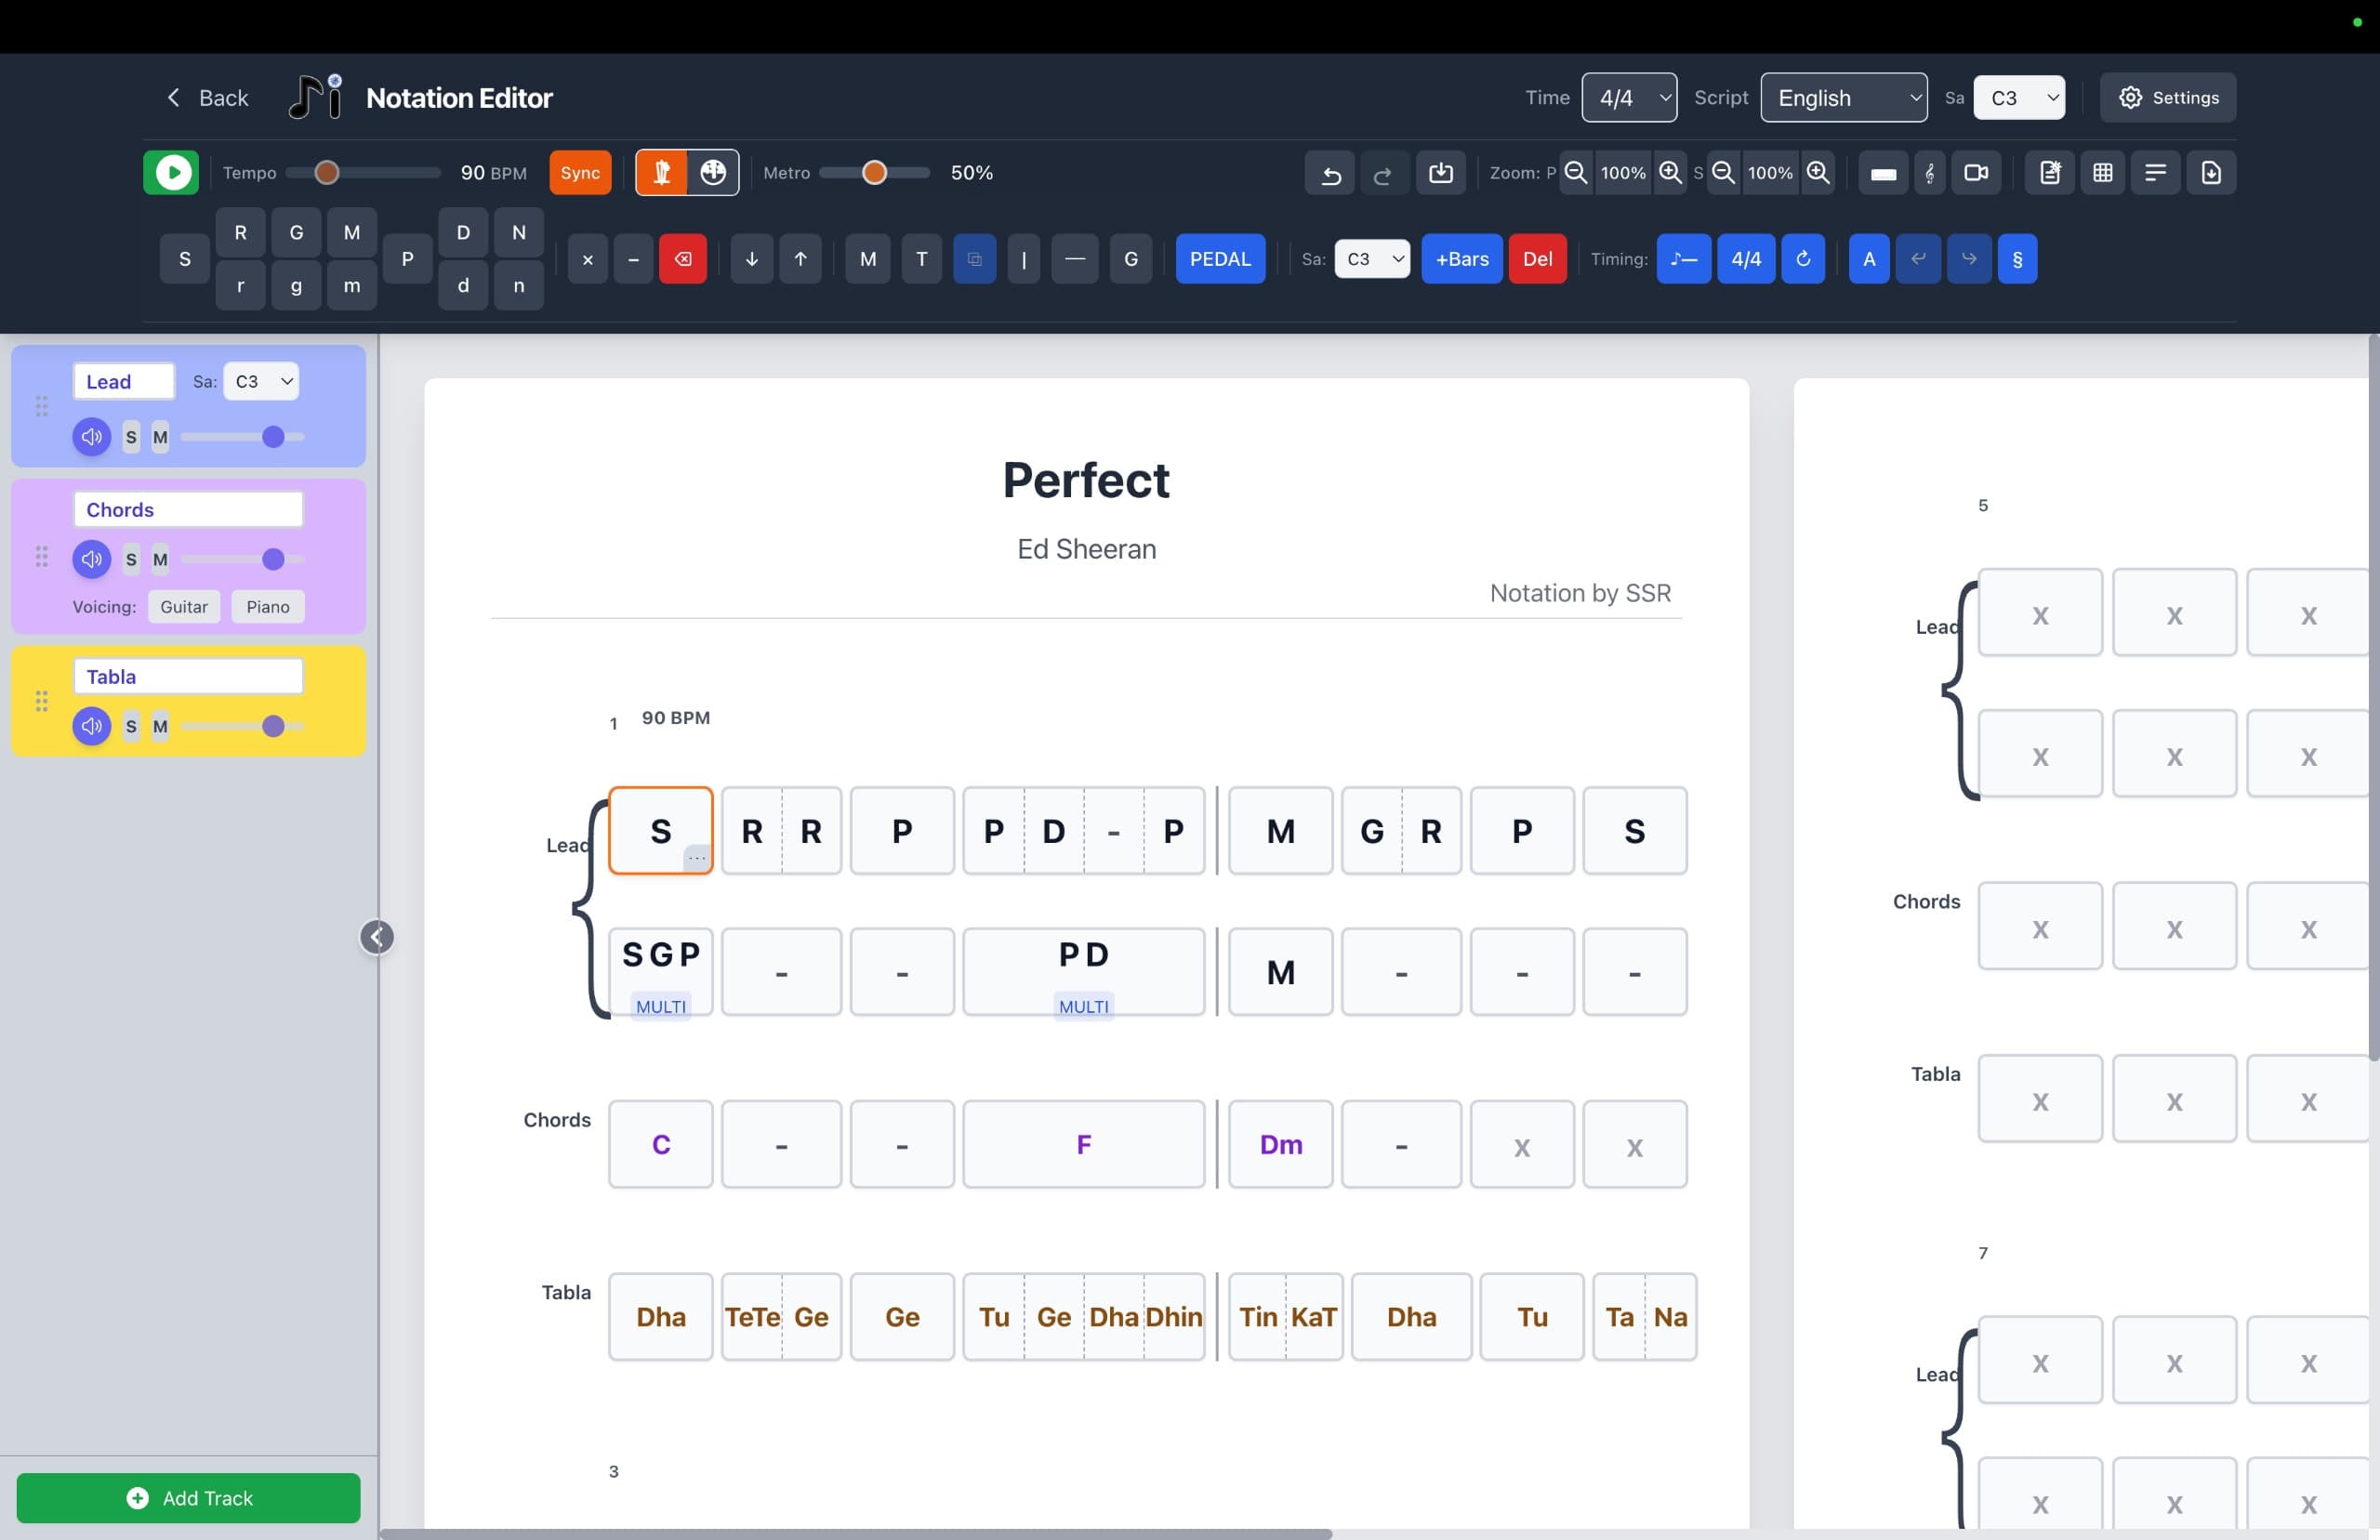Open the Time signature 4/4 dropdown
The height and width of the screenshot is (1540, 2380).
1629,97
